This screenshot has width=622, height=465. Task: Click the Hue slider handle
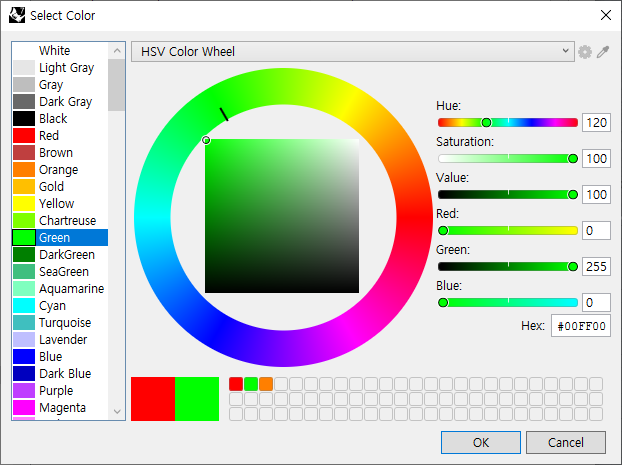(486, 123)
